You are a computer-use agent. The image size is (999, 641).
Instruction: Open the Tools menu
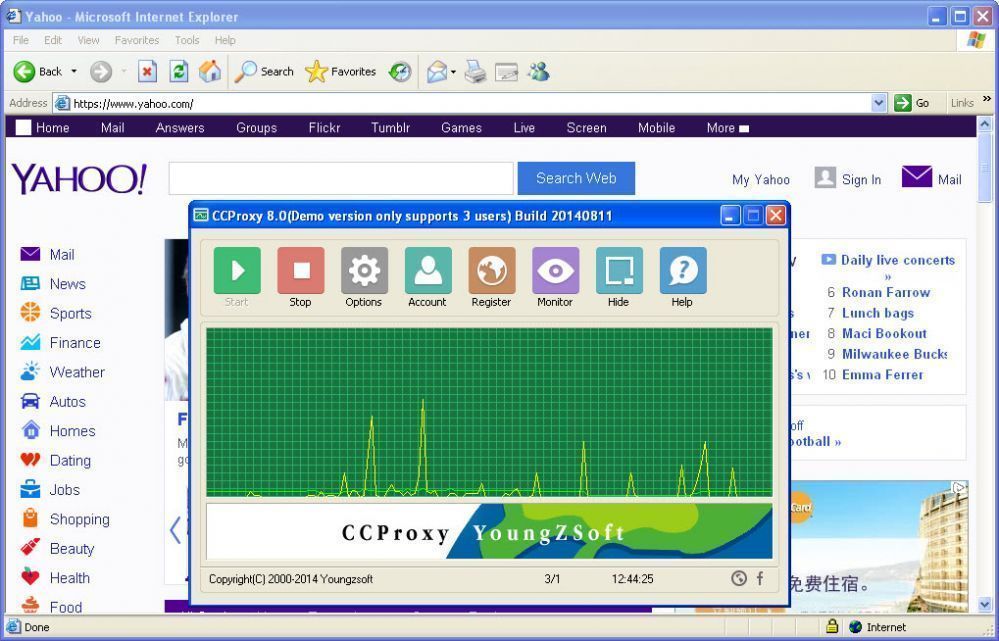click(187, 40)
